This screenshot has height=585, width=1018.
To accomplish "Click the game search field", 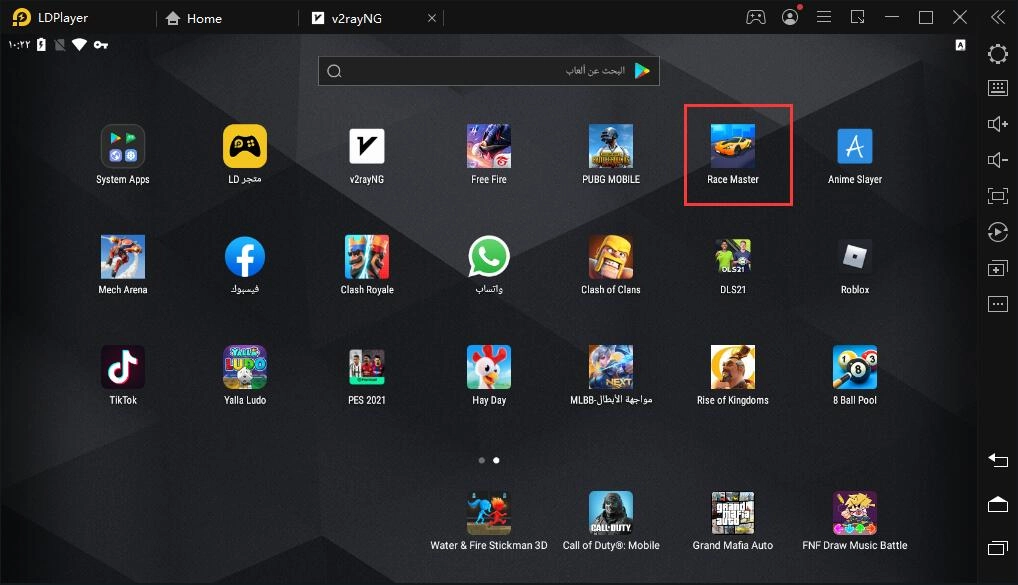I will pyautogui.click(x=489, y=71).
